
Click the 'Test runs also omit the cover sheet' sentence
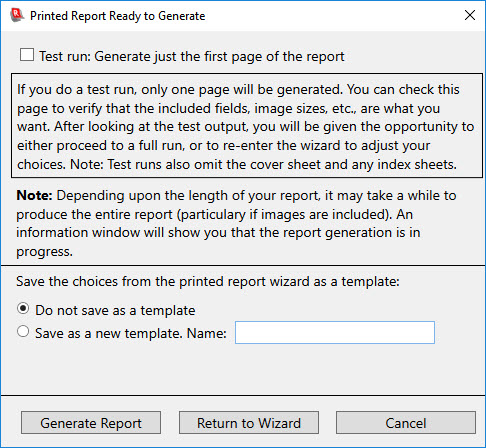click(x=282, y=165)
